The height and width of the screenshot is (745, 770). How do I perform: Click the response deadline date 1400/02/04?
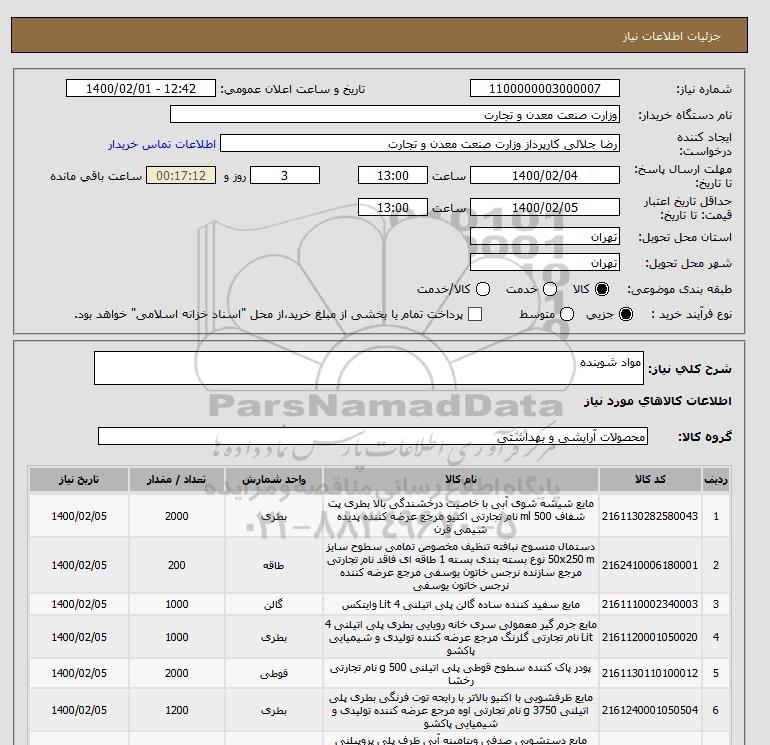click(545, 175)
